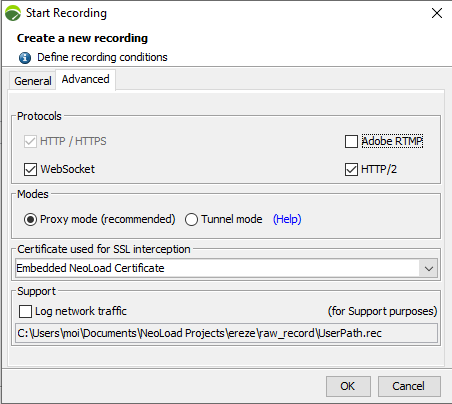Click the WebSocket label text
The width and height of the screenshot is (452, 404).
click(68, 169)
